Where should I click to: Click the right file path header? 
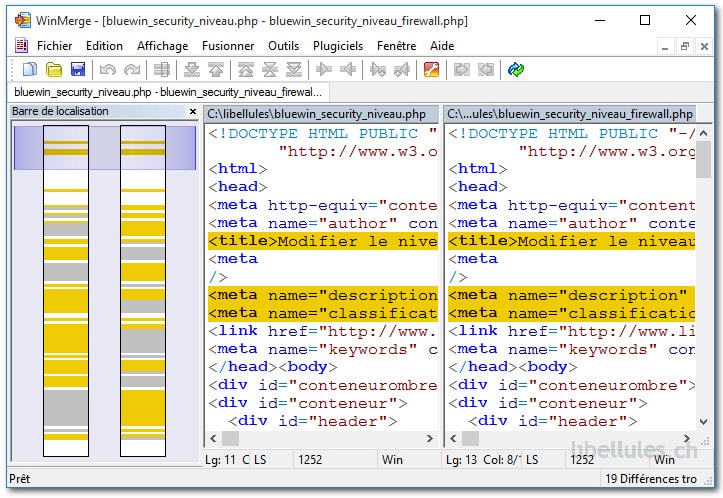[x=570, y=114]
